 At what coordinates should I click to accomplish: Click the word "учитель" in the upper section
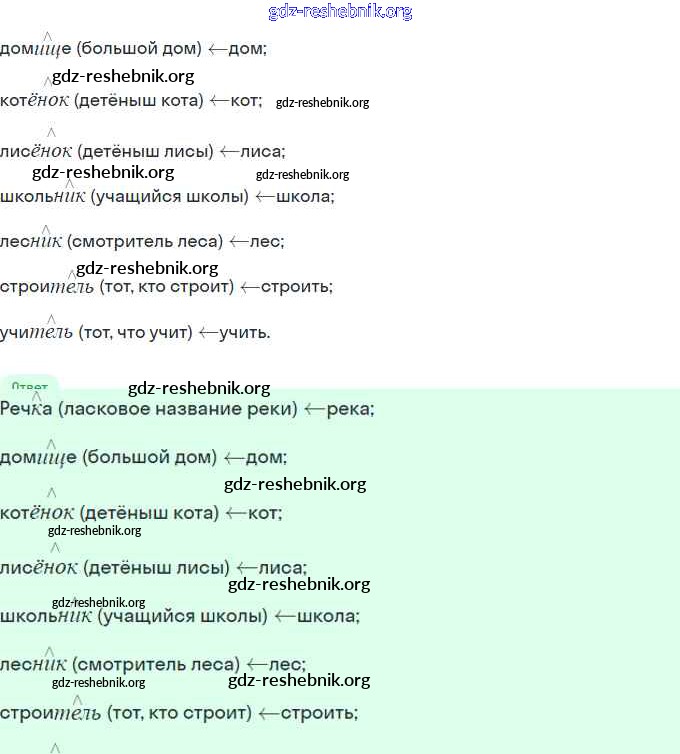click(x=37, y=332)
